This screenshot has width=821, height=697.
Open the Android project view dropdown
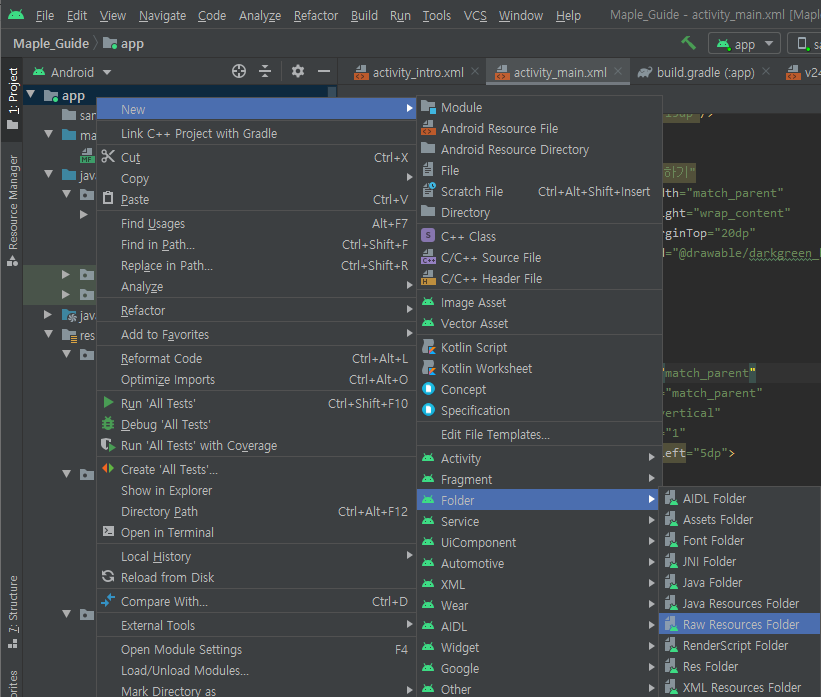coord(72,72)
